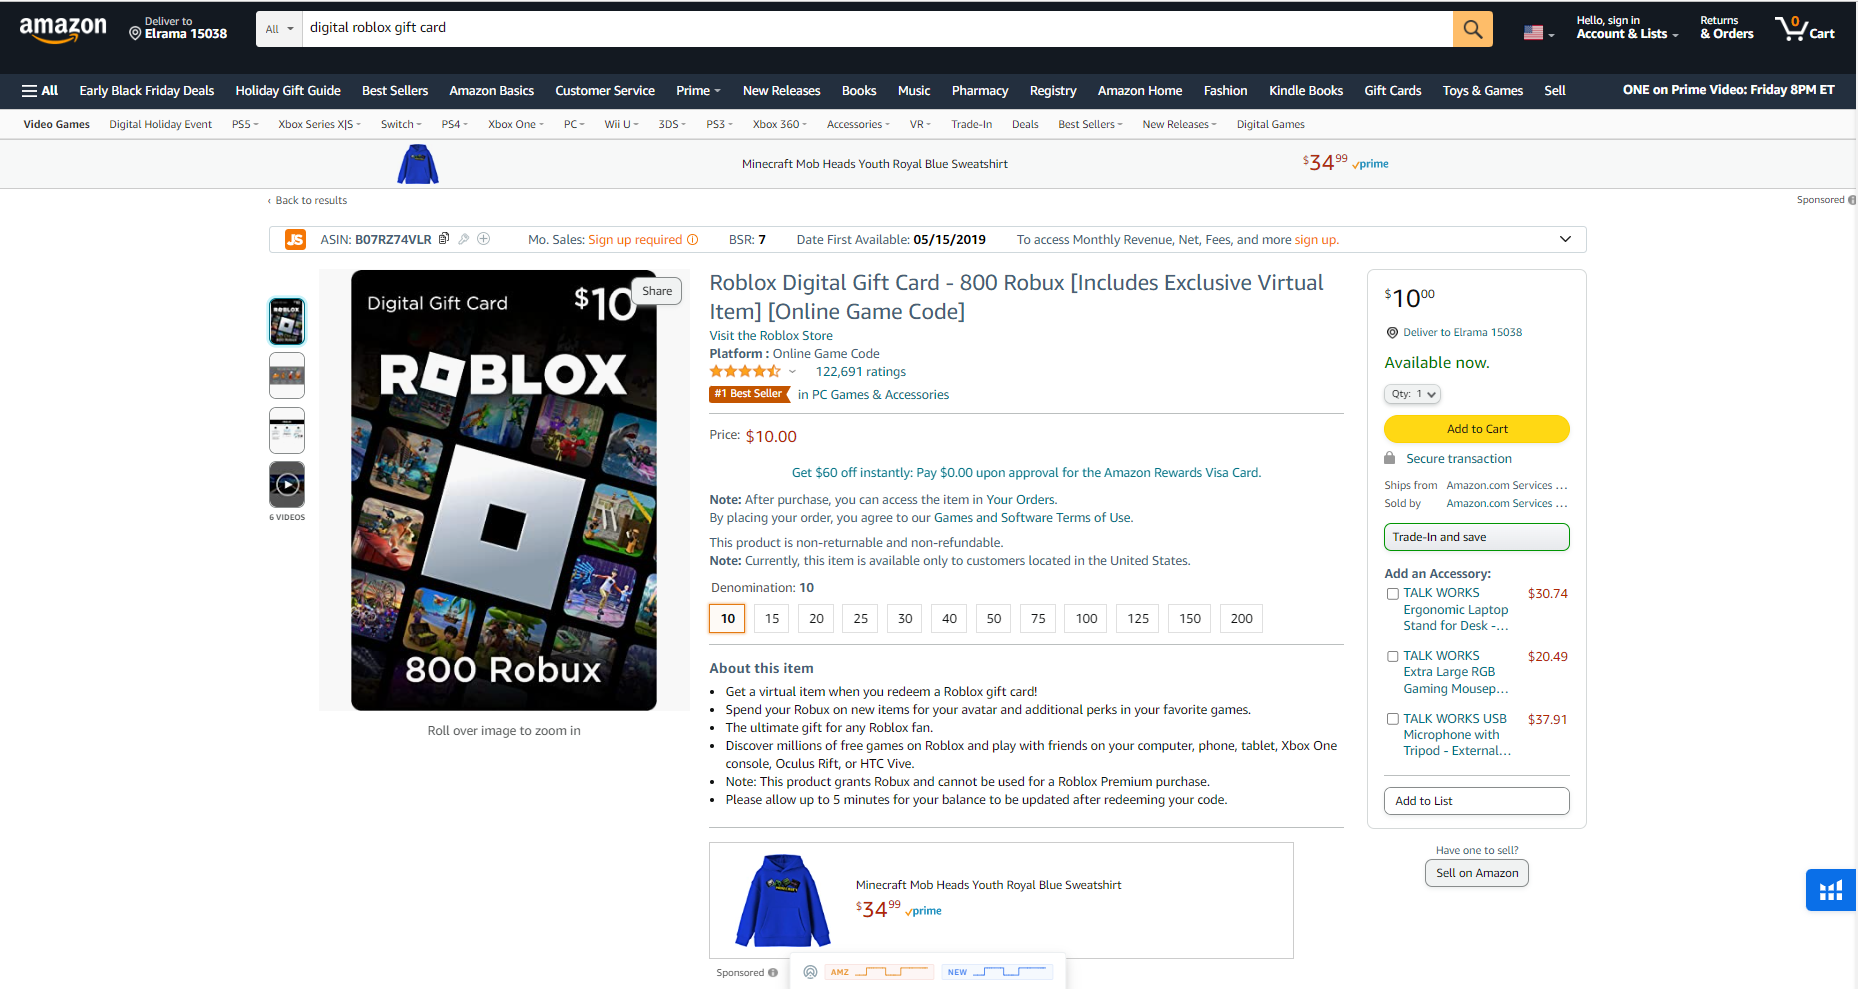Click the key icon beside the ASIN

point(464,239)
